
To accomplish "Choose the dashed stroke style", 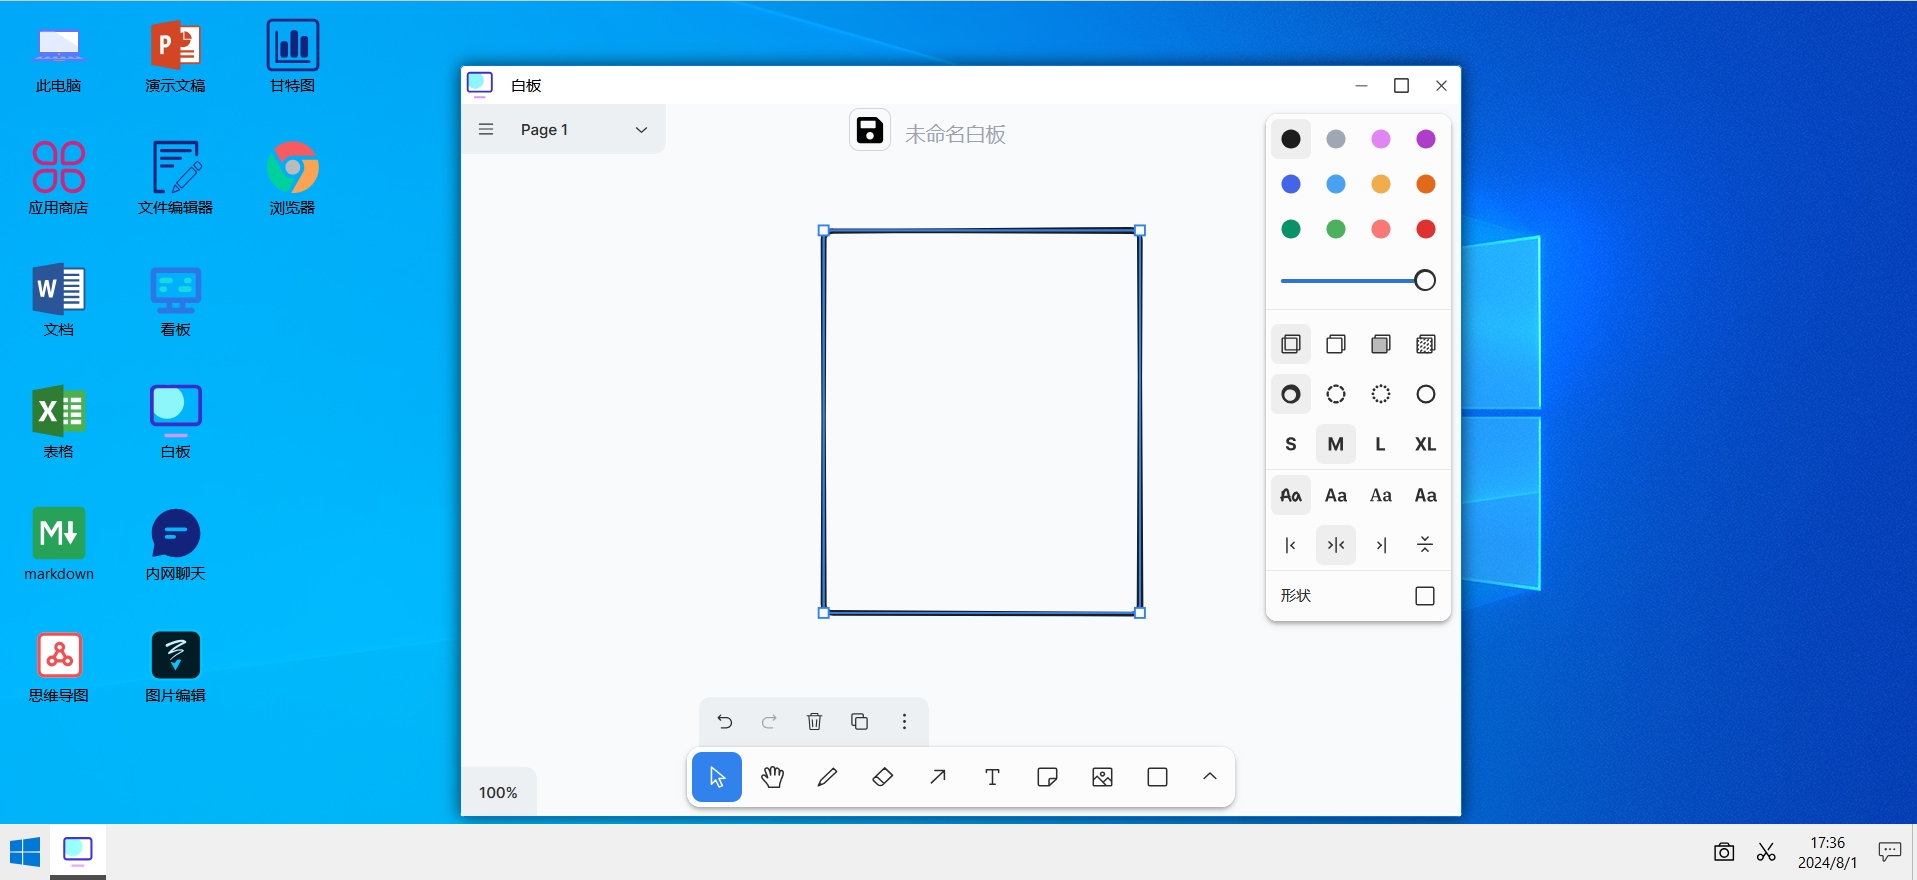I will tap(1335, 394).
